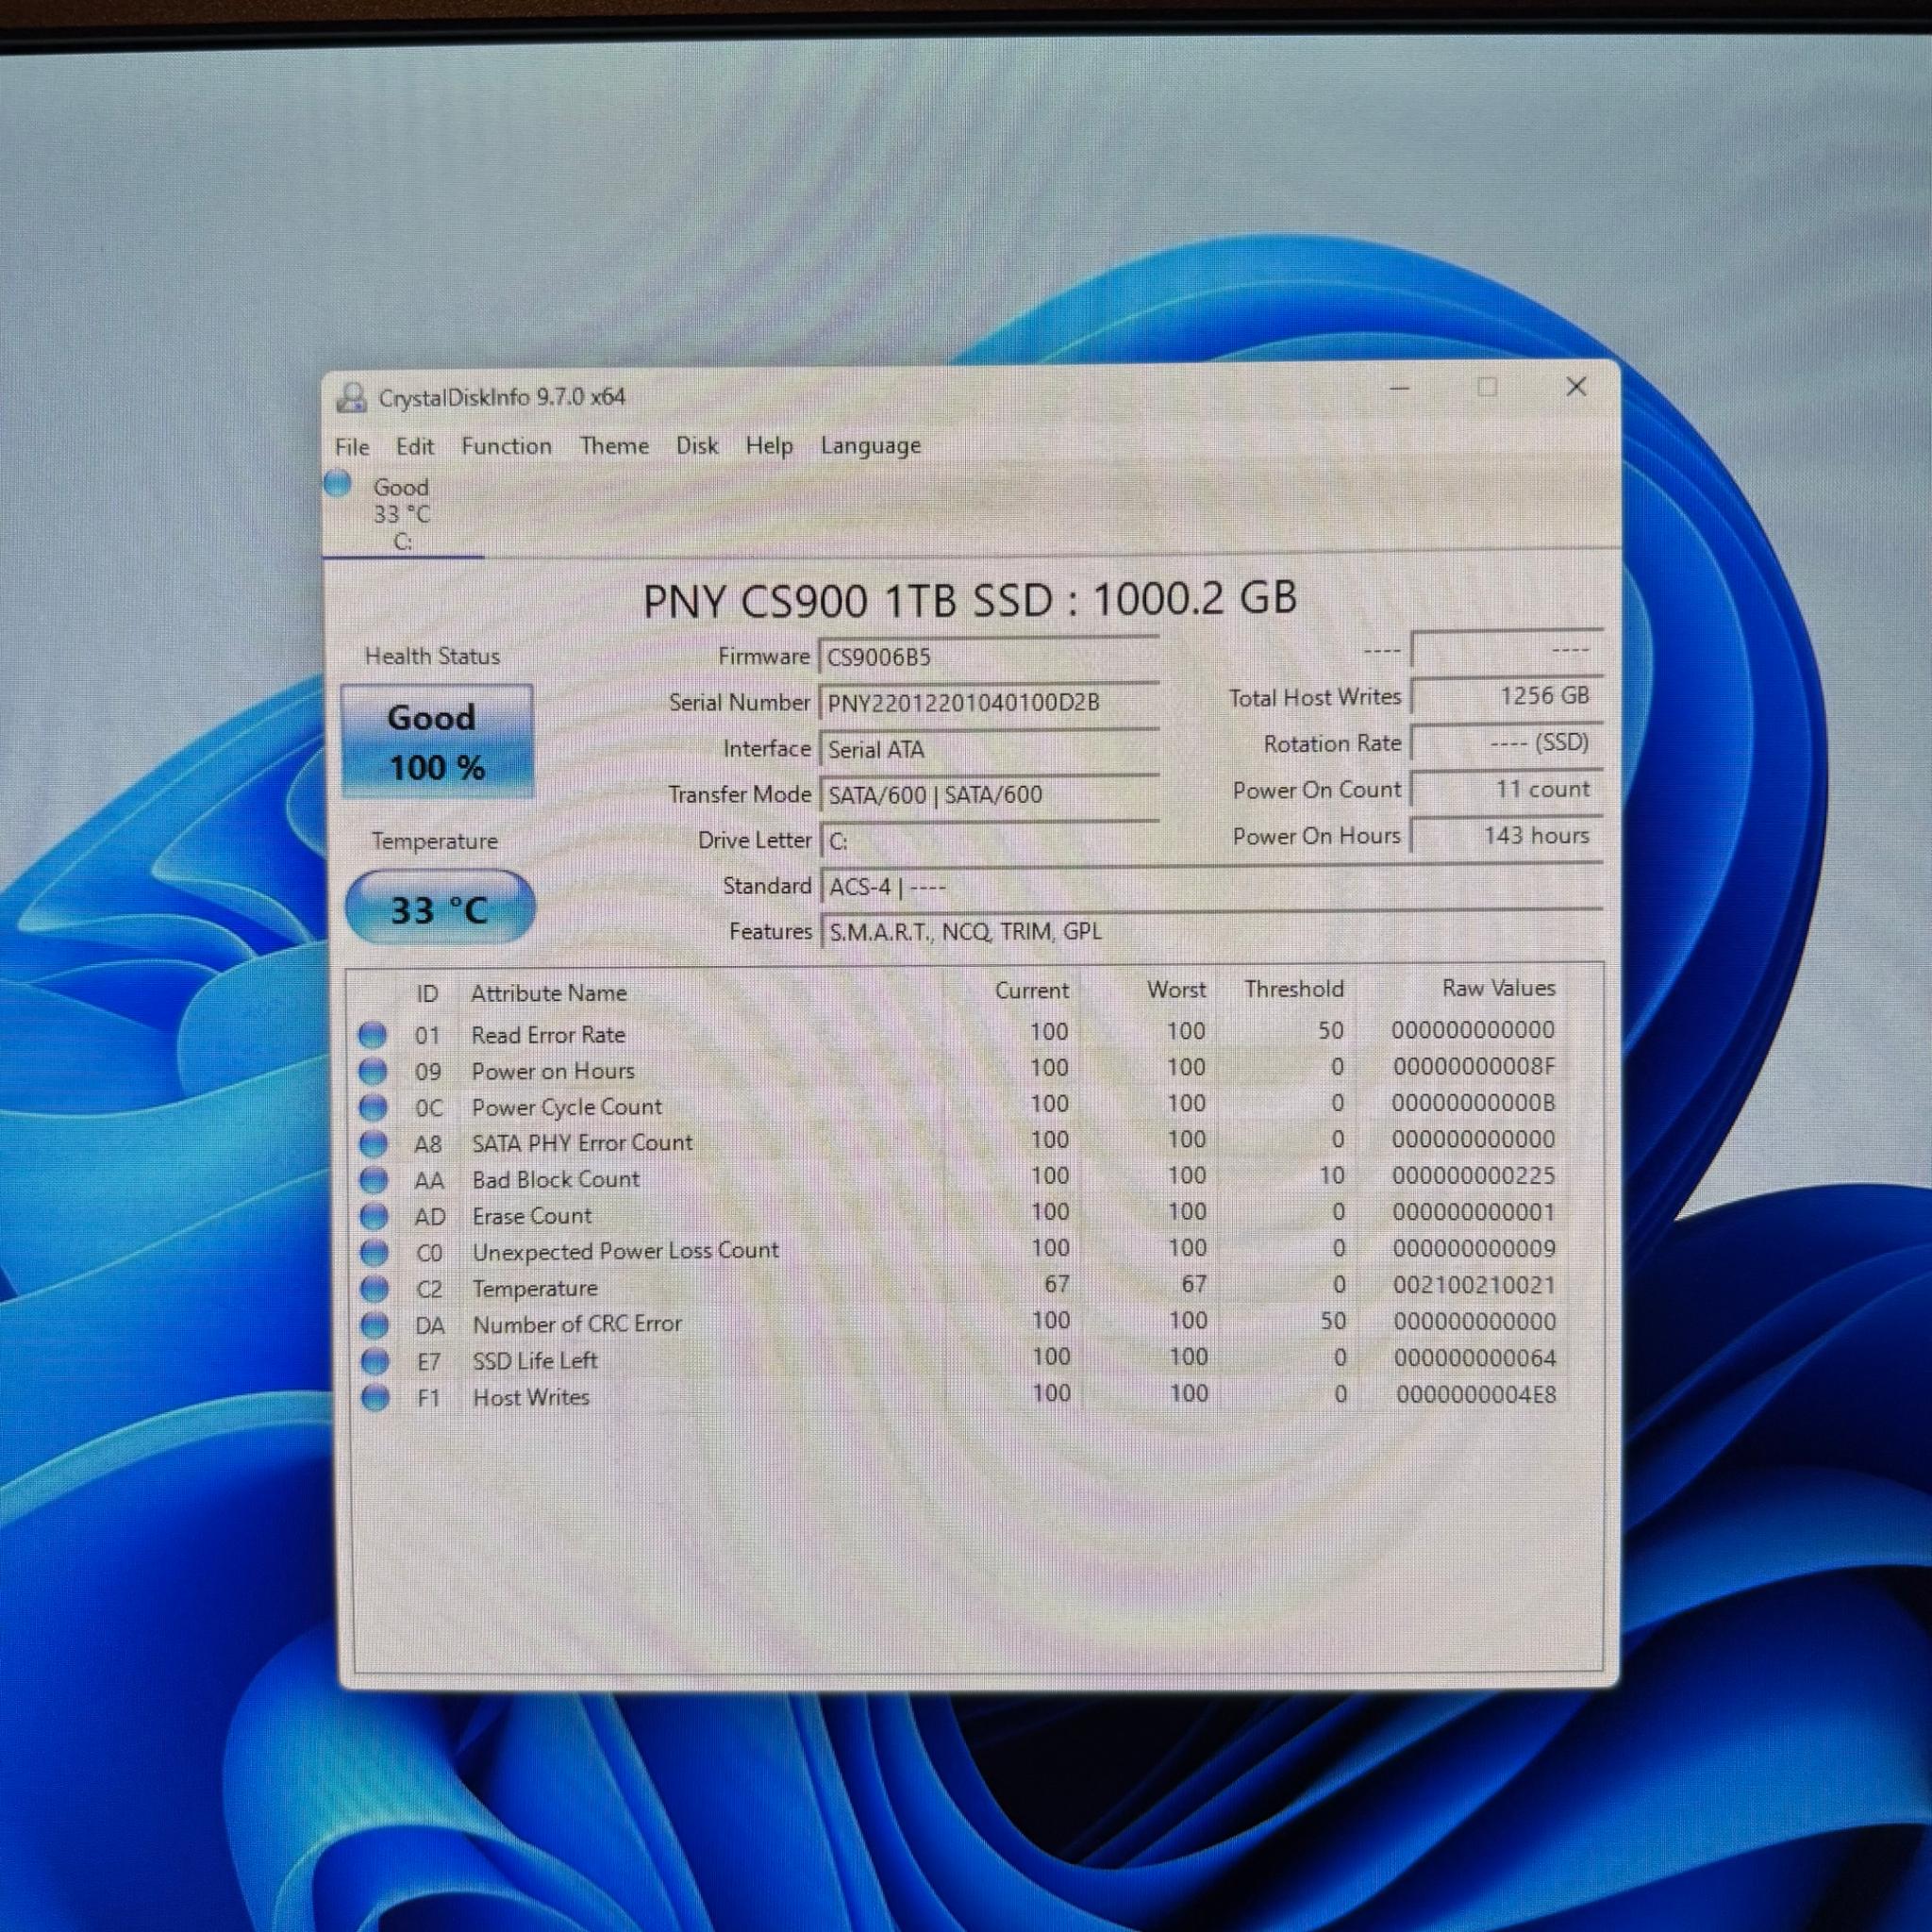Click the Power On Hours value 143 hours
The width and height of the screenshot is (1932, 1932).
pos(1507,835)
